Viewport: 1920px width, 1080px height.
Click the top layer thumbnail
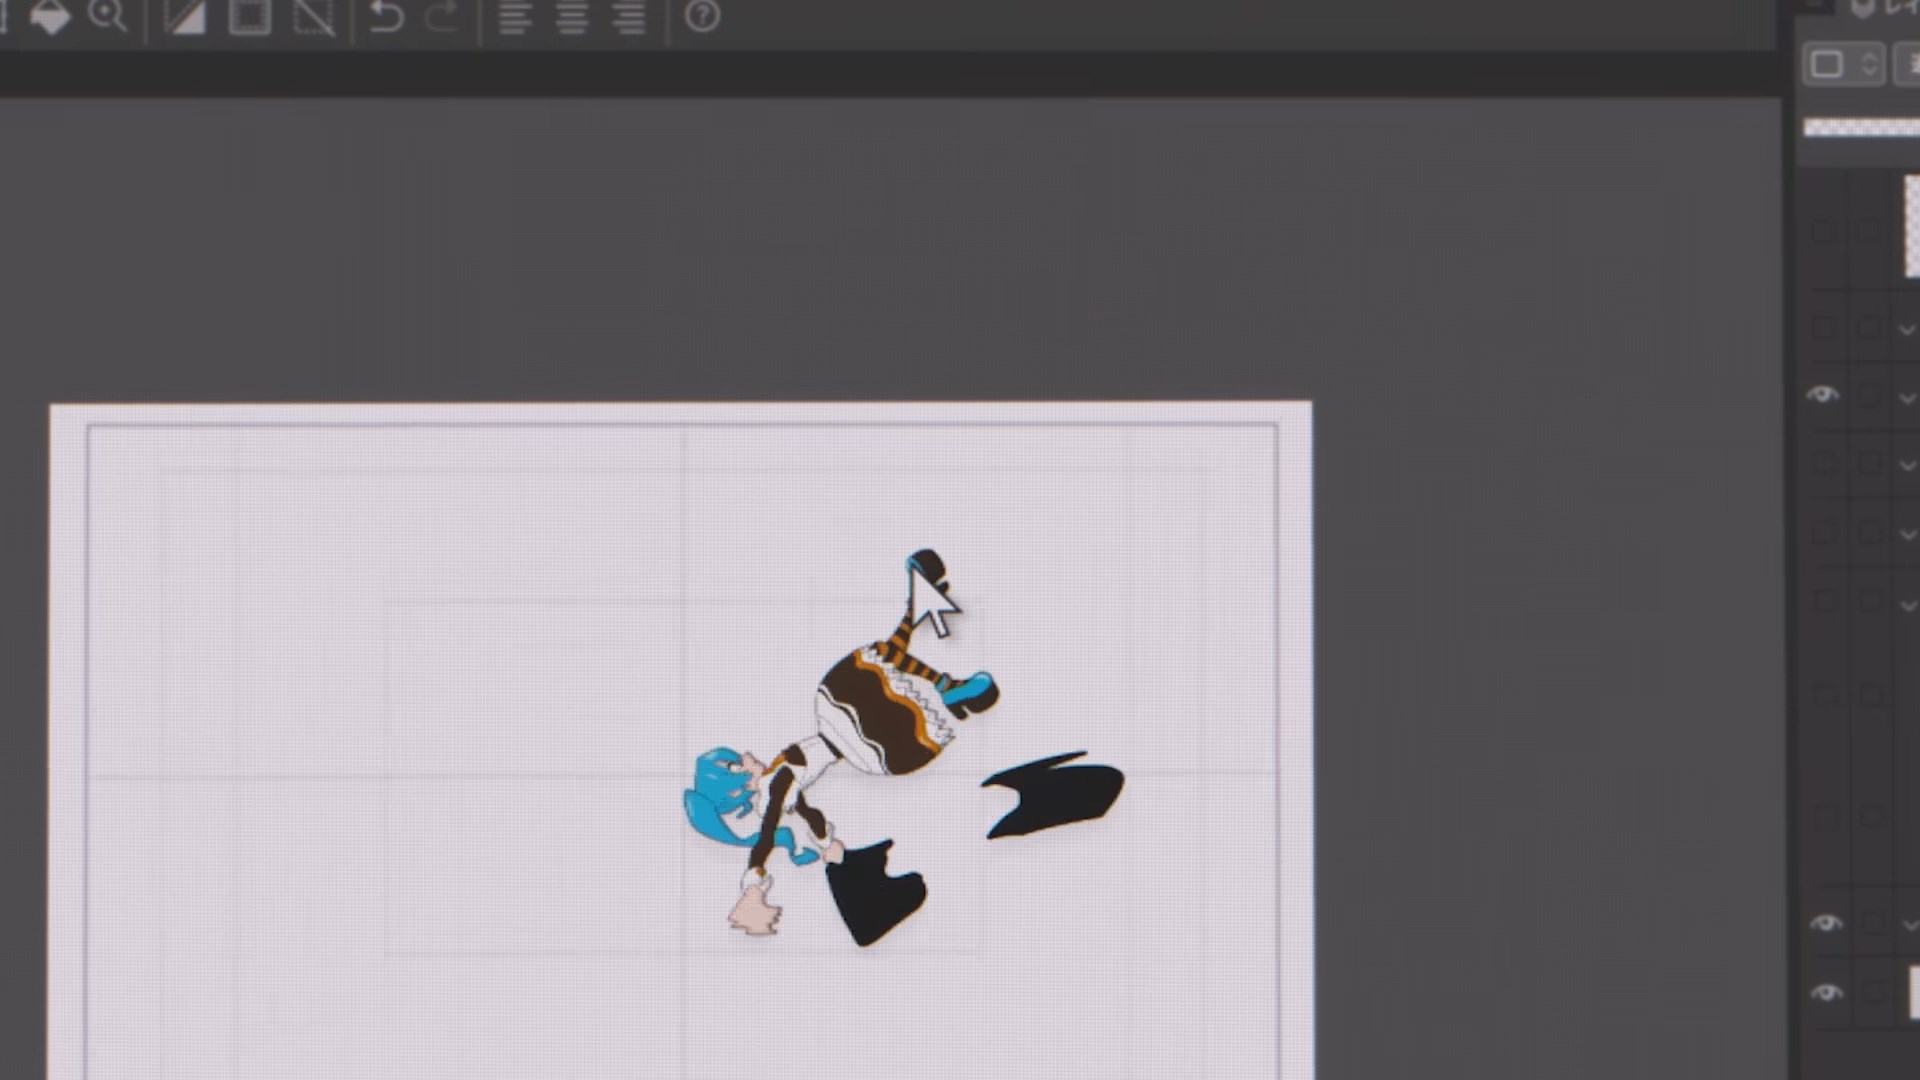point(1911,226)
